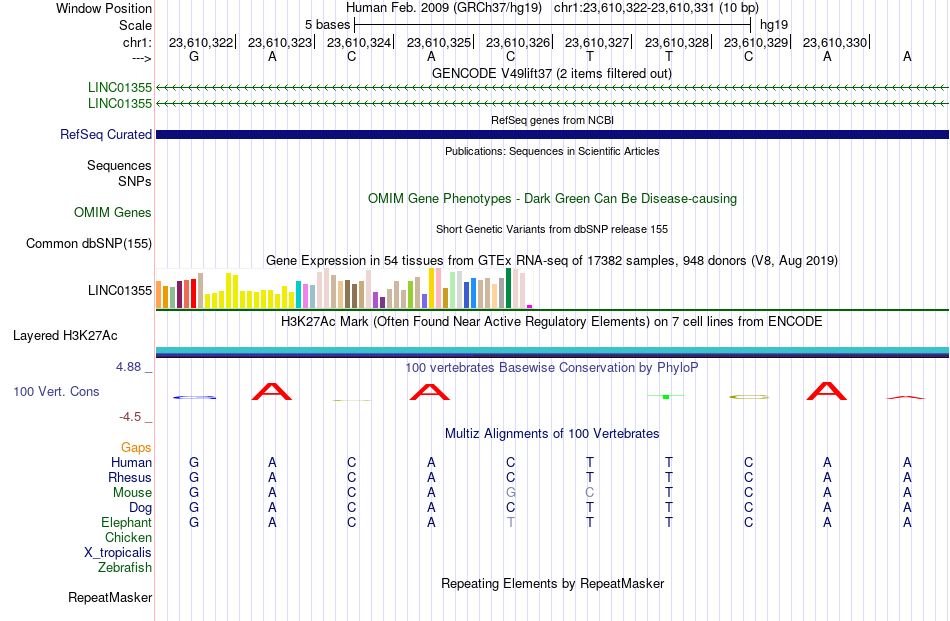The width and height of the screenshot is (950, 621).
Task: Click the Human alignment row label
Action: pyautogui.click(x=131, y=462)
